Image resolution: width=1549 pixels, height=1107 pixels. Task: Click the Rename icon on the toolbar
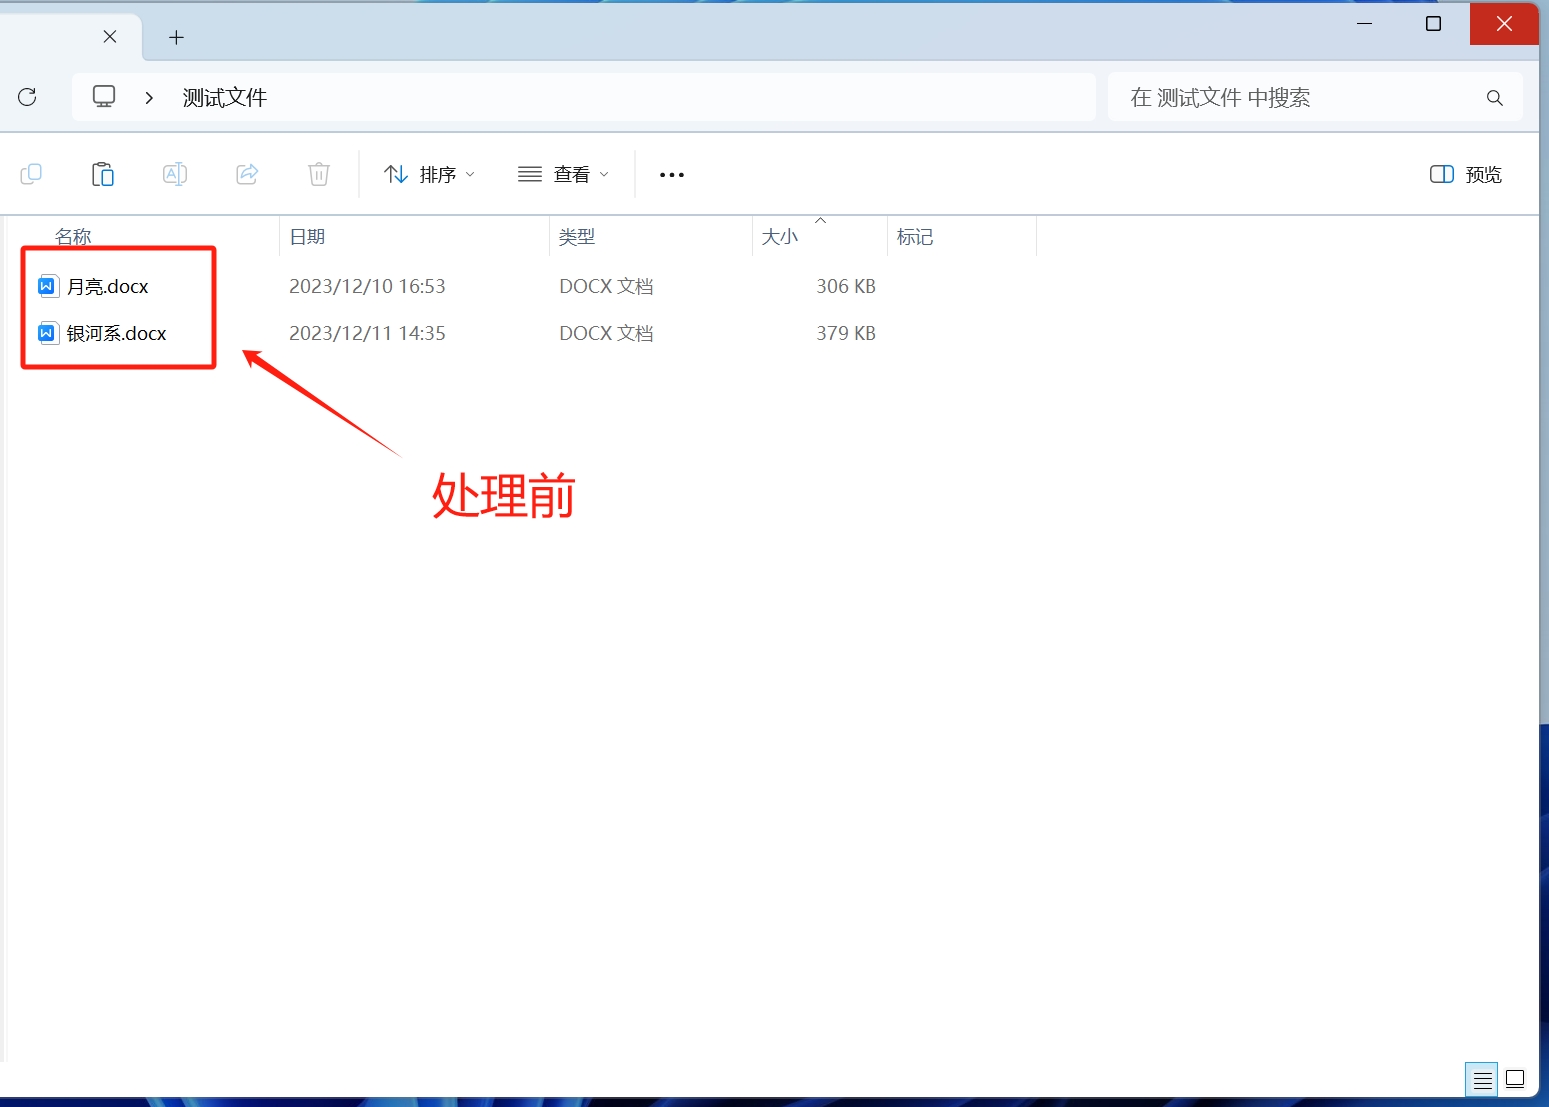[175, 174]
